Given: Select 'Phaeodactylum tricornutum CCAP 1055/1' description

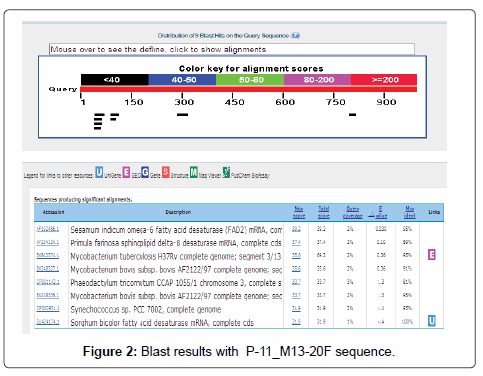Looking at the screenshot, I should click(x=176, y=283).
